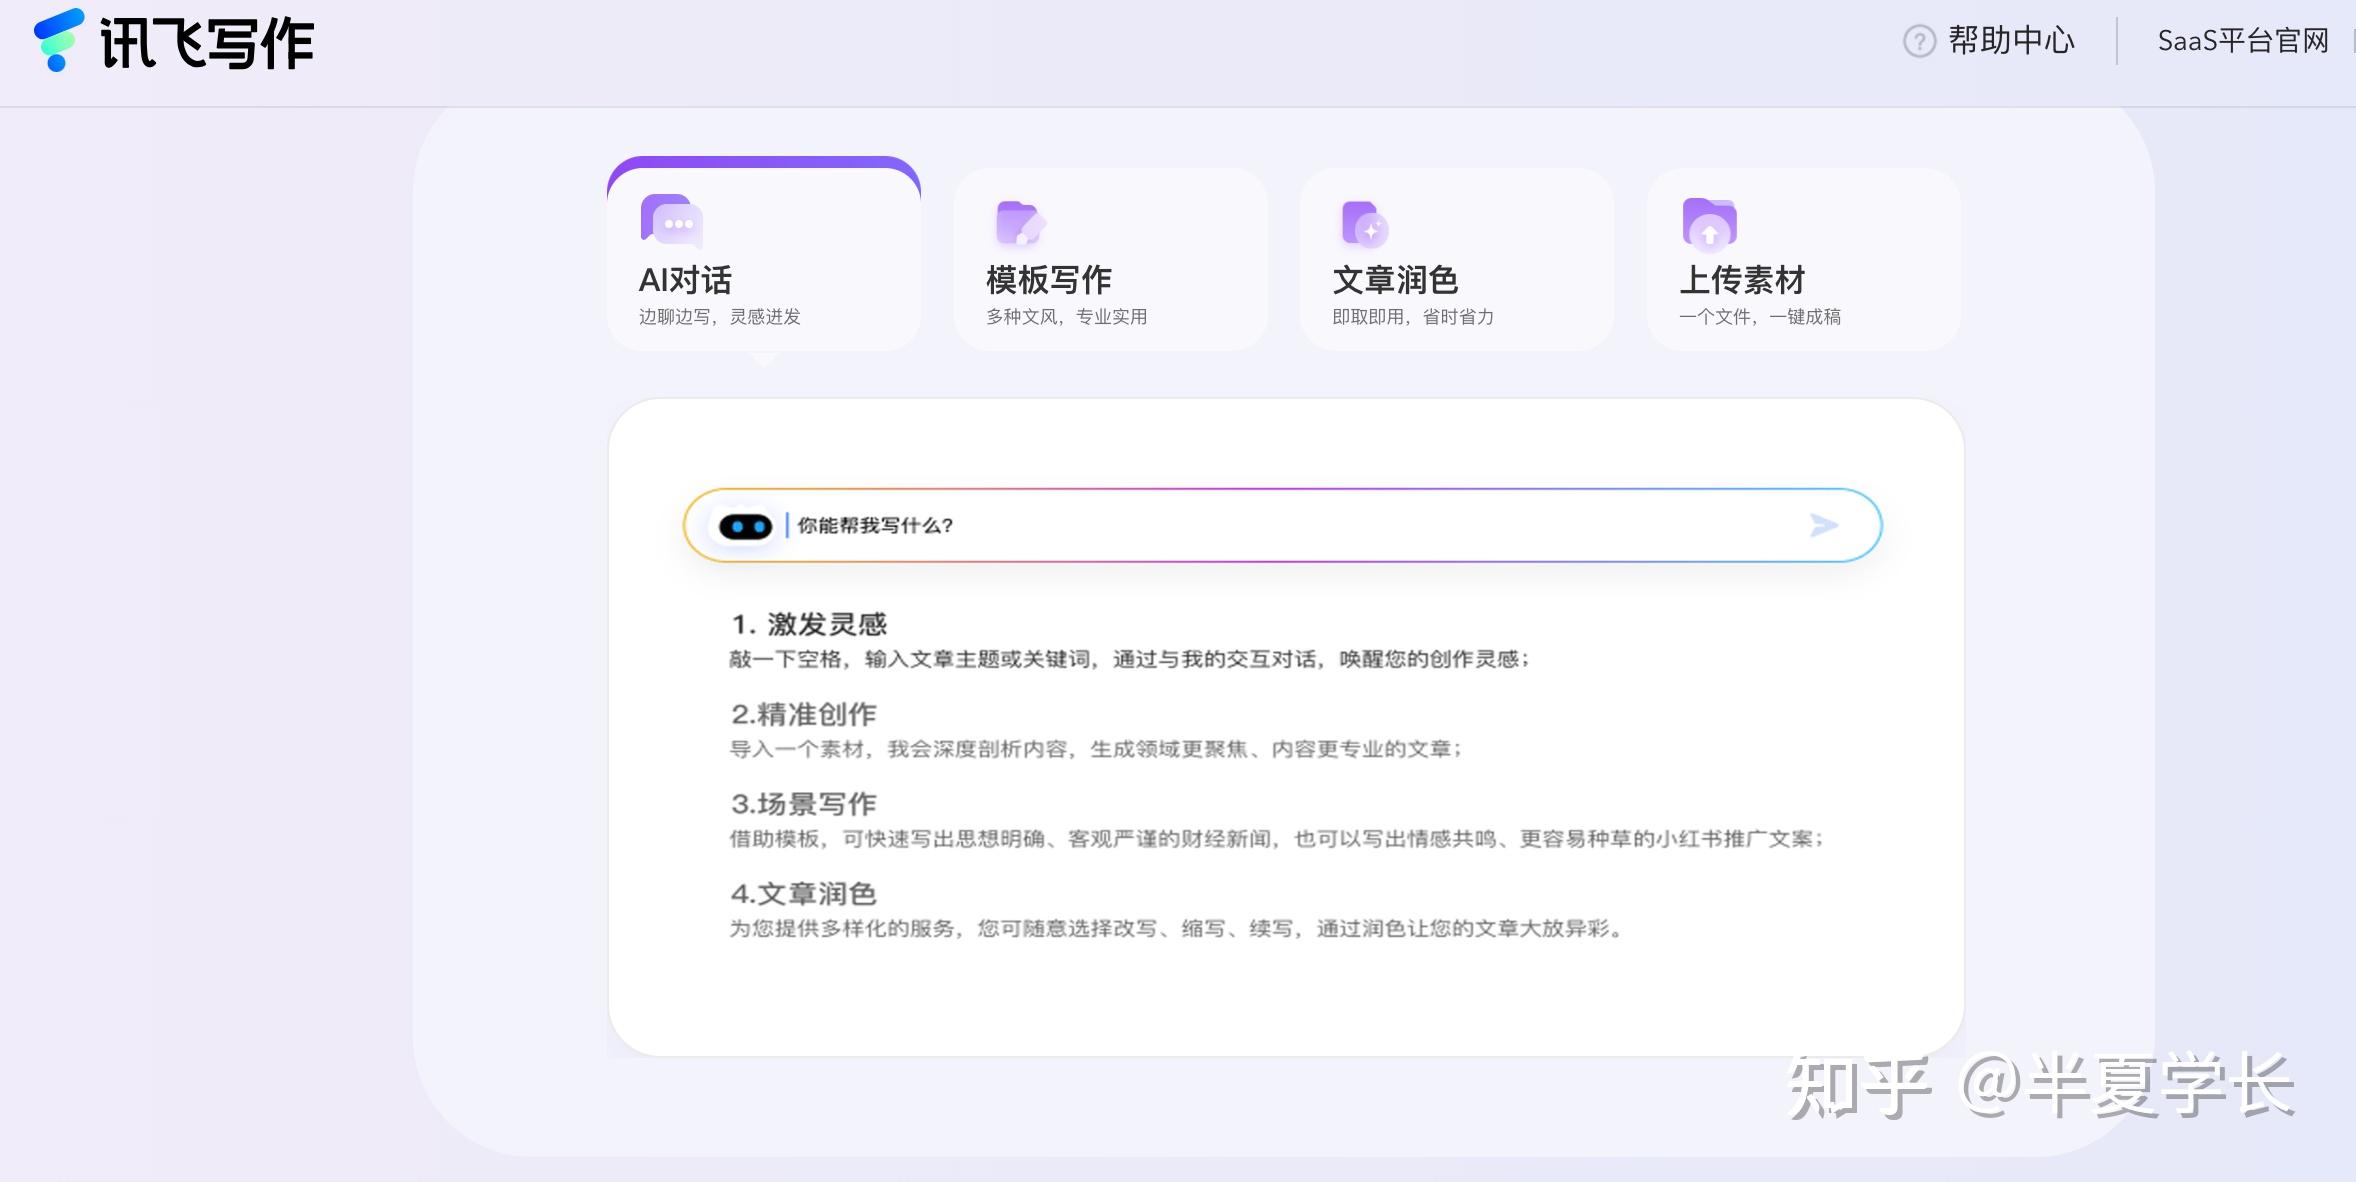Click the AI对话 chat bubble icon
This screenshot has width=2356, height=1182.
(x=672, y=220)
